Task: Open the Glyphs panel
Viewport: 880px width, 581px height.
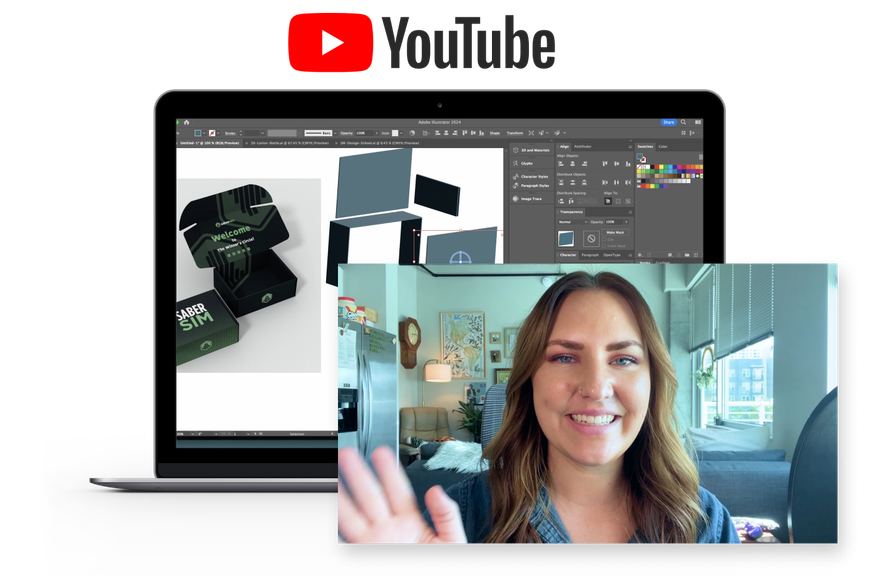Action: (x=522, y=163)
